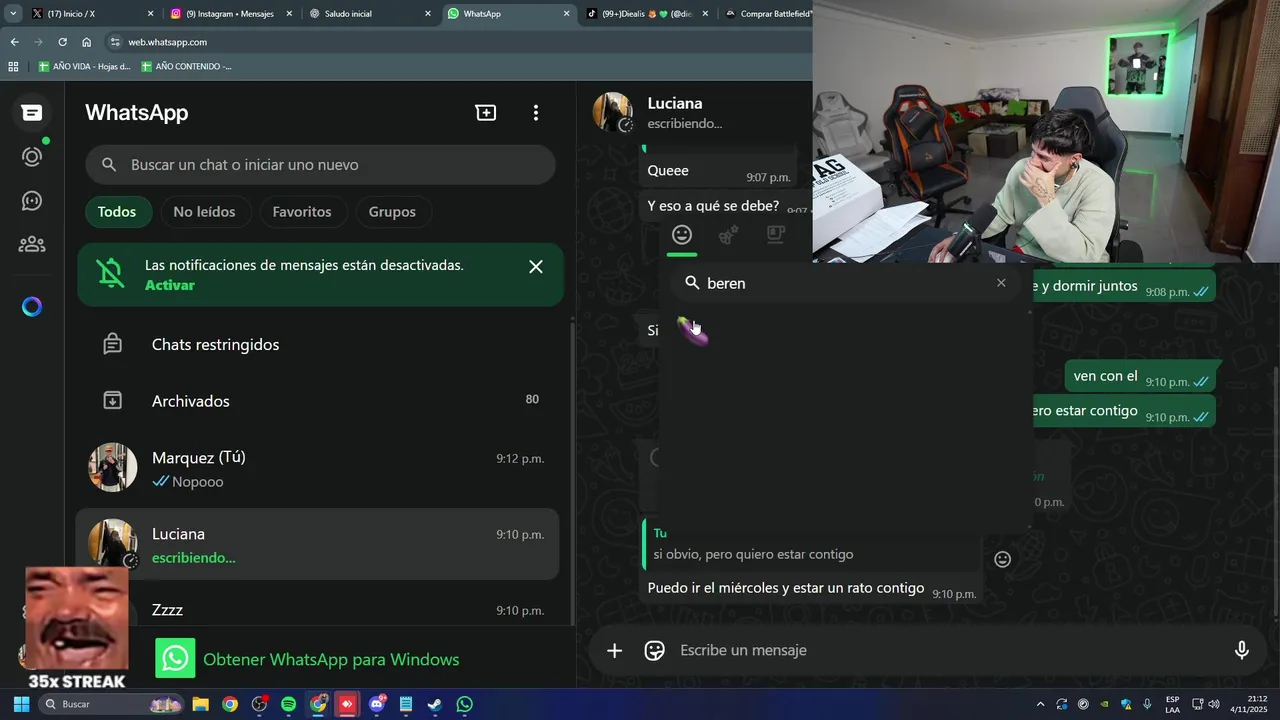Pick the eggplant emoji result
The height and width of the screenshot is (720, 1280).
click(x=692, y=331)
